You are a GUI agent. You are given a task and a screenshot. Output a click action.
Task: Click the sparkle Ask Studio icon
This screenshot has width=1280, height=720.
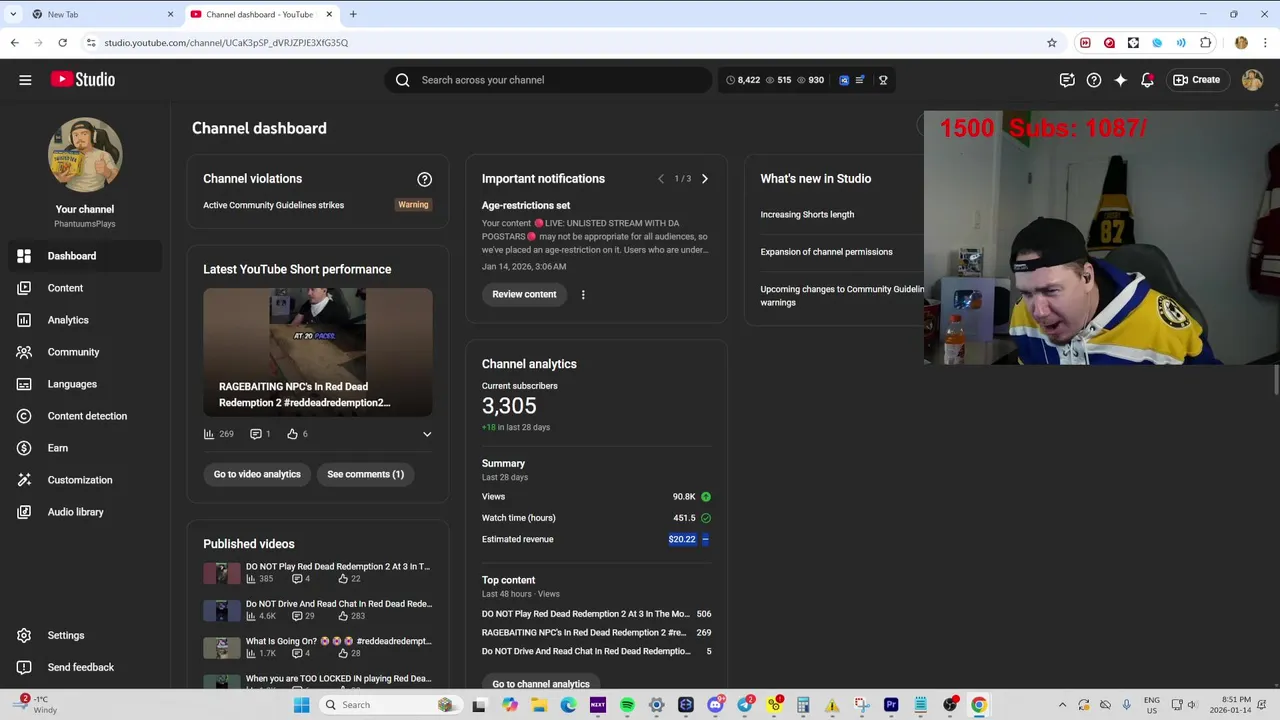point(1121,80)
